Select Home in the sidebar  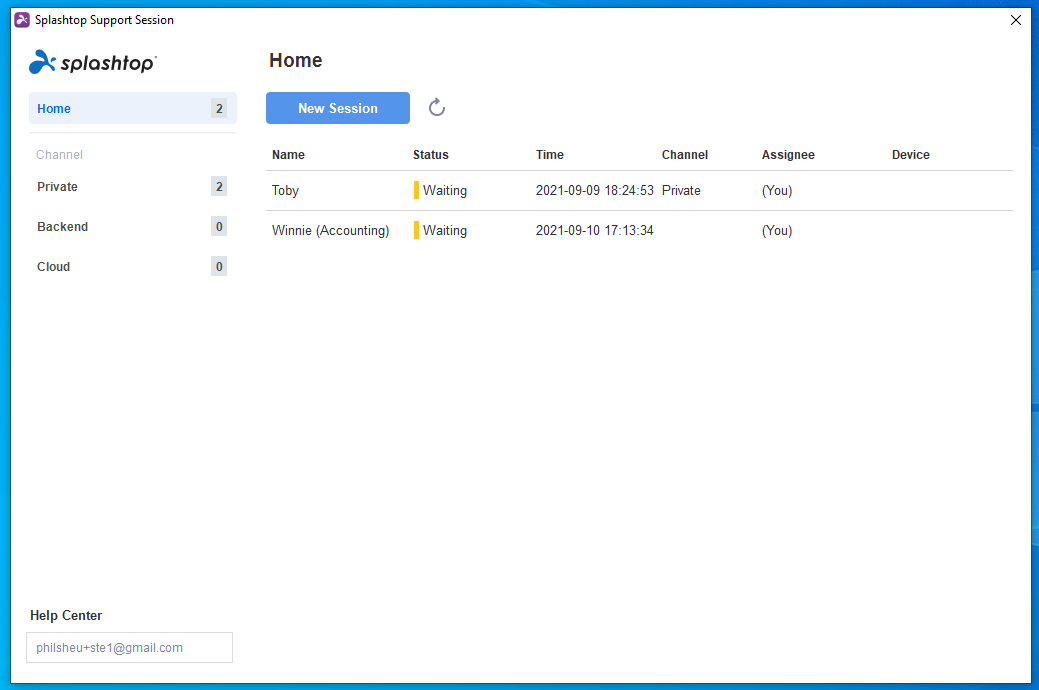click(x=133, y=108)
